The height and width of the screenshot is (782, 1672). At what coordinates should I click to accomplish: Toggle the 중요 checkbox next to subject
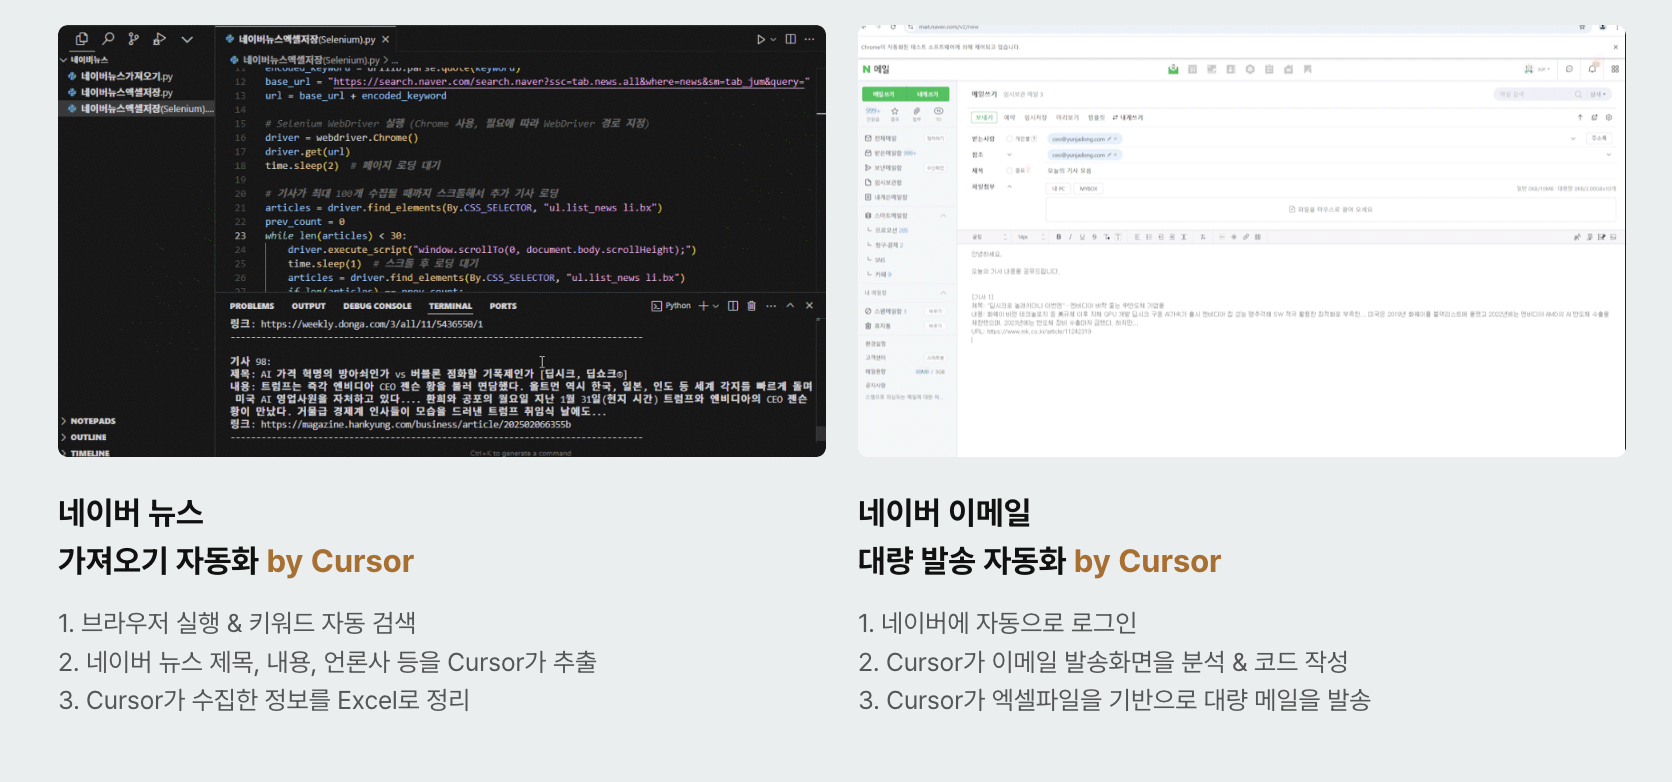point(1010,170)
